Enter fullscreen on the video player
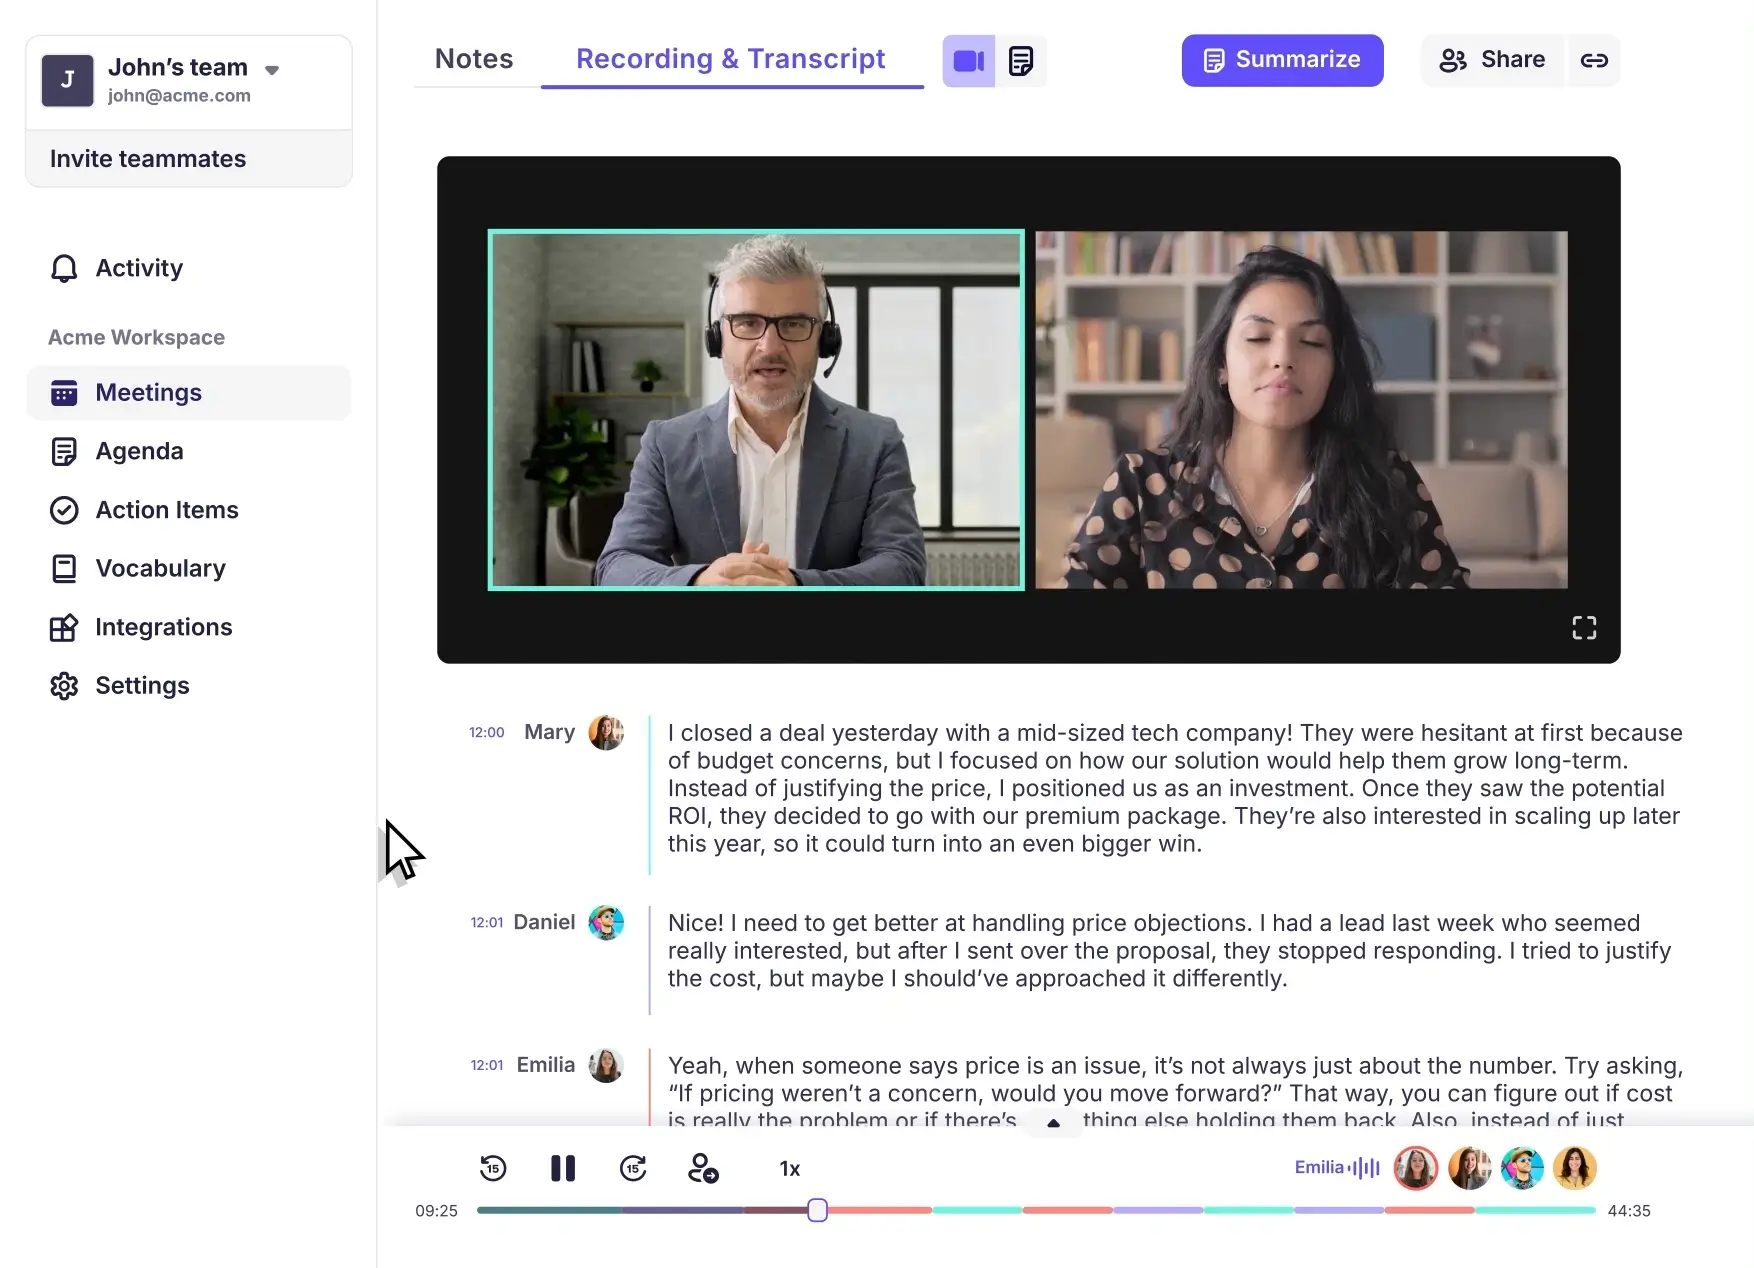Image resolution: width=1754 pixels, height=1268 pixels. point(1583,628)
